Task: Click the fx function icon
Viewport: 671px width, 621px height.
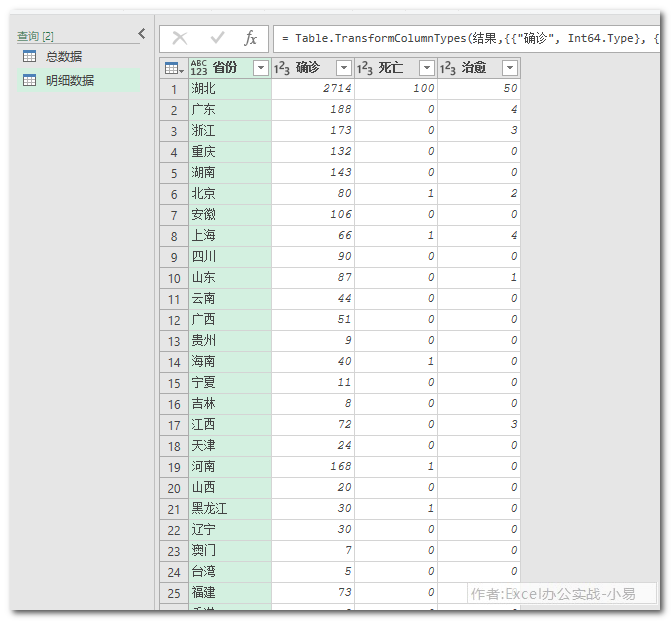Action: (250, 38)
